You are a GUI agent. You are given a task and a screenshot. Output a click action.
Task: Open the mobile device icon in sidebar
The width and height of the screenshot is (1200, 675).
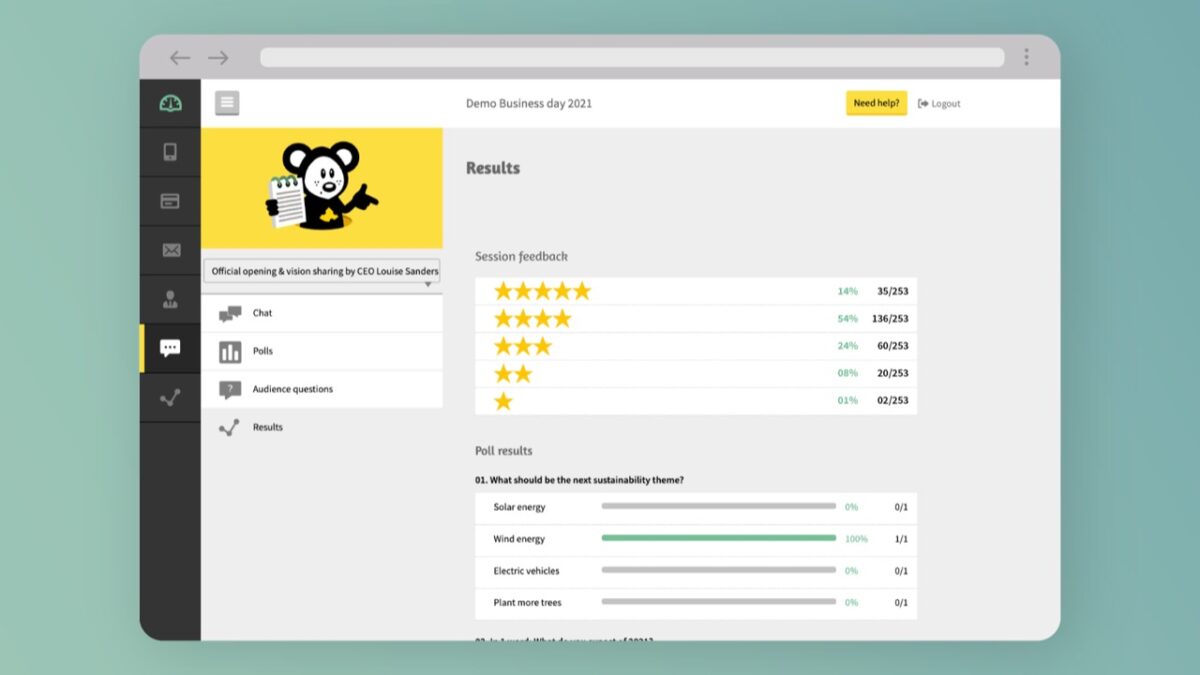[170, 152]
